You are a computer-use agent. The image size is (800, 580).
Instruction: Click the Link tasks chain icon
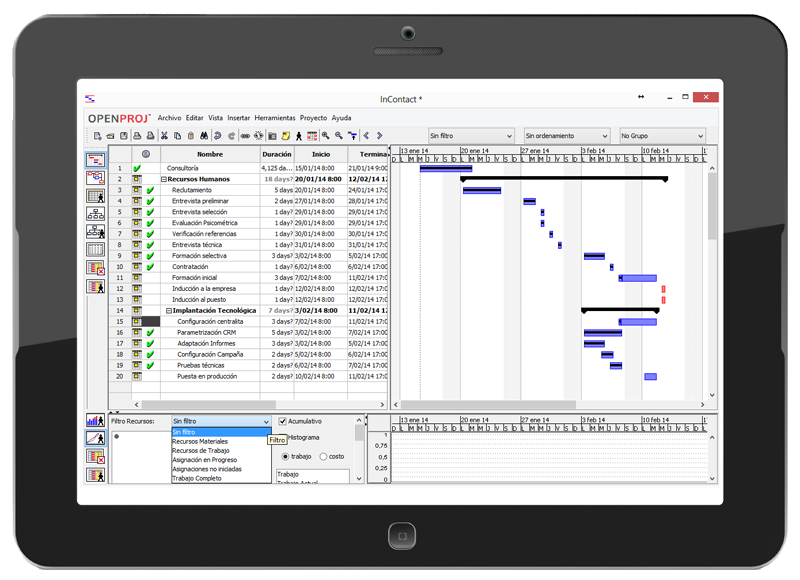245,135
